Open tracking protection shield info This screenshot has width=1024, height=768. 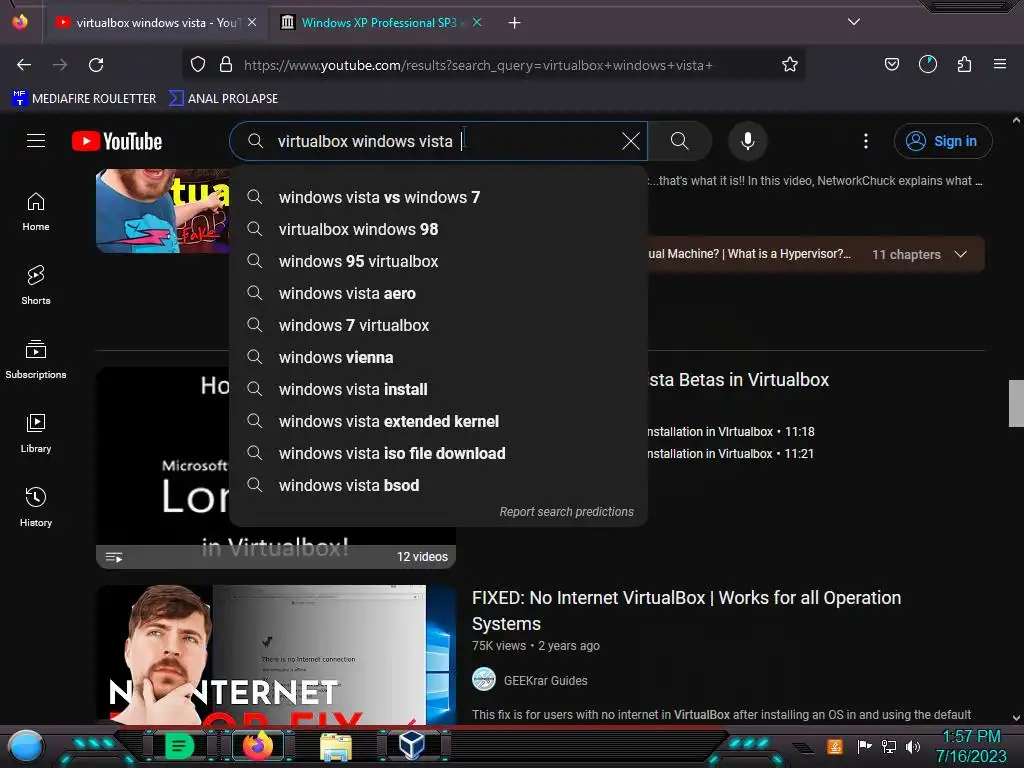(x=198, y=65)
